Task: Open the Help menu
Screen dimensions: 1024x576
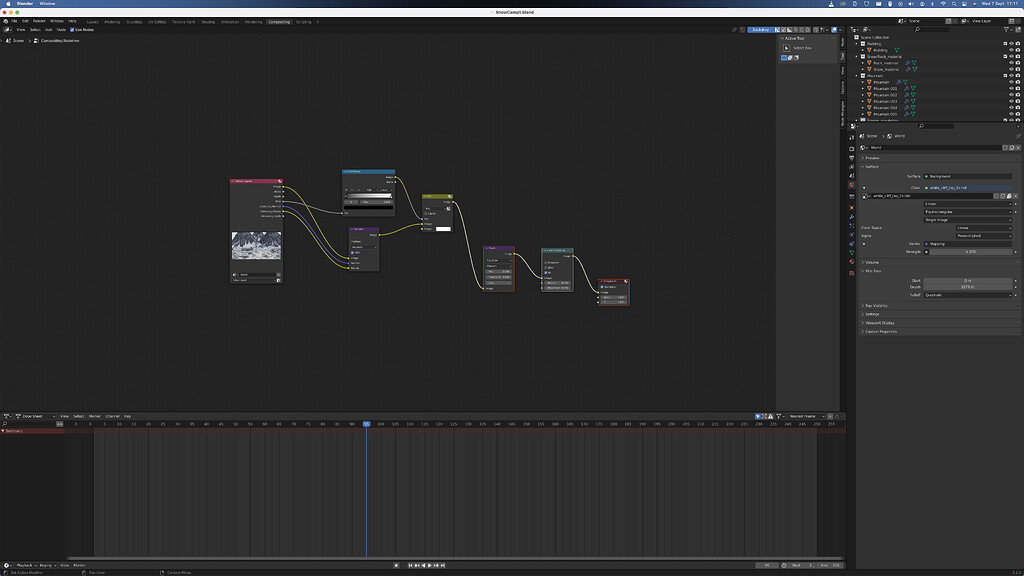Action: [x=72, y=21]
